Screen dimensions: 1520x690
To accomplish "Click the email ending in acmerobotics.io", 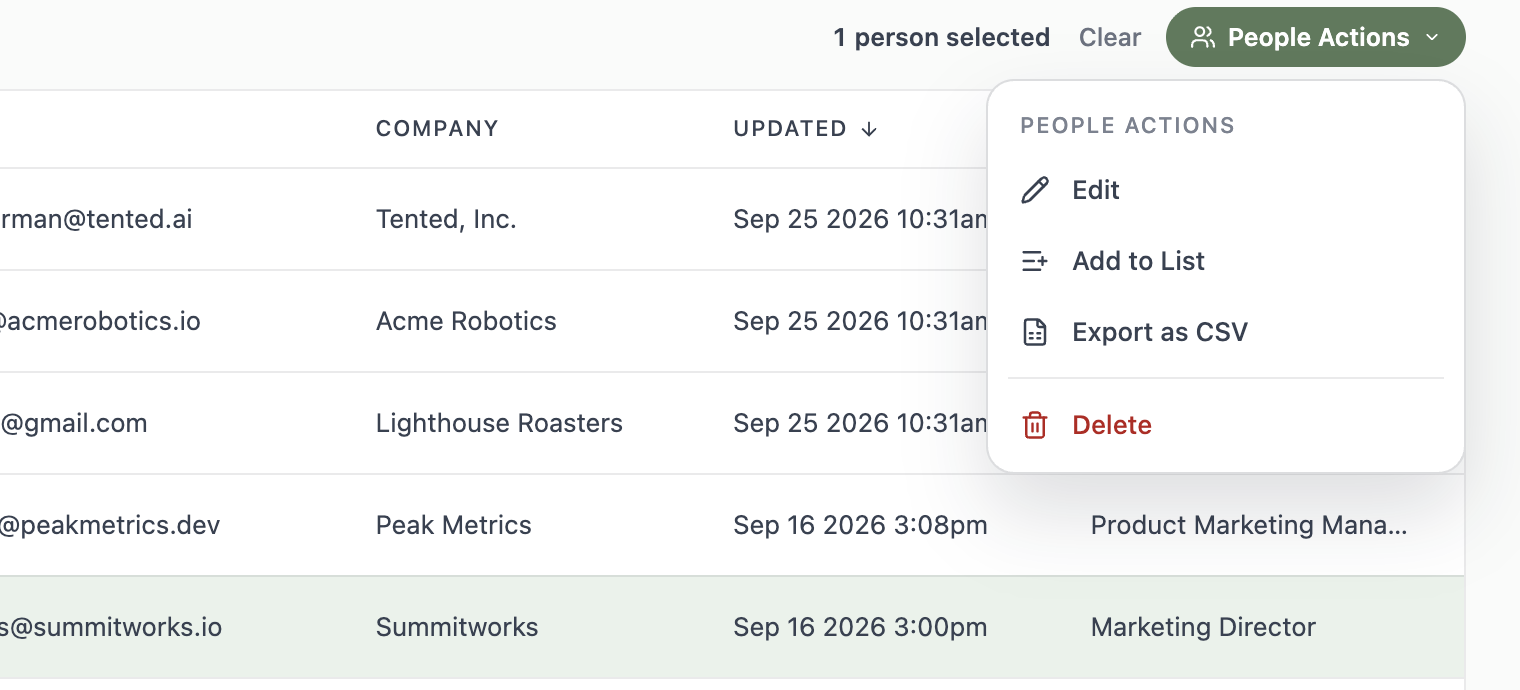I will tap(100, 321).
